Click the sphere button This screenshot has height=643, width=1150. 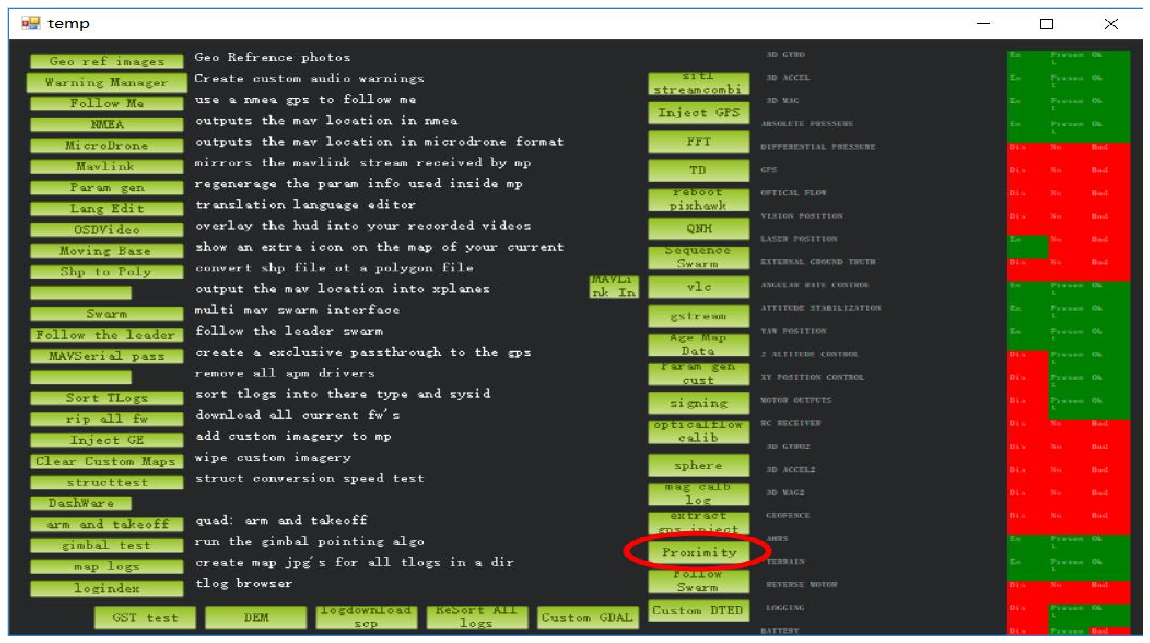pyautogui.click(x=698, y=465)
